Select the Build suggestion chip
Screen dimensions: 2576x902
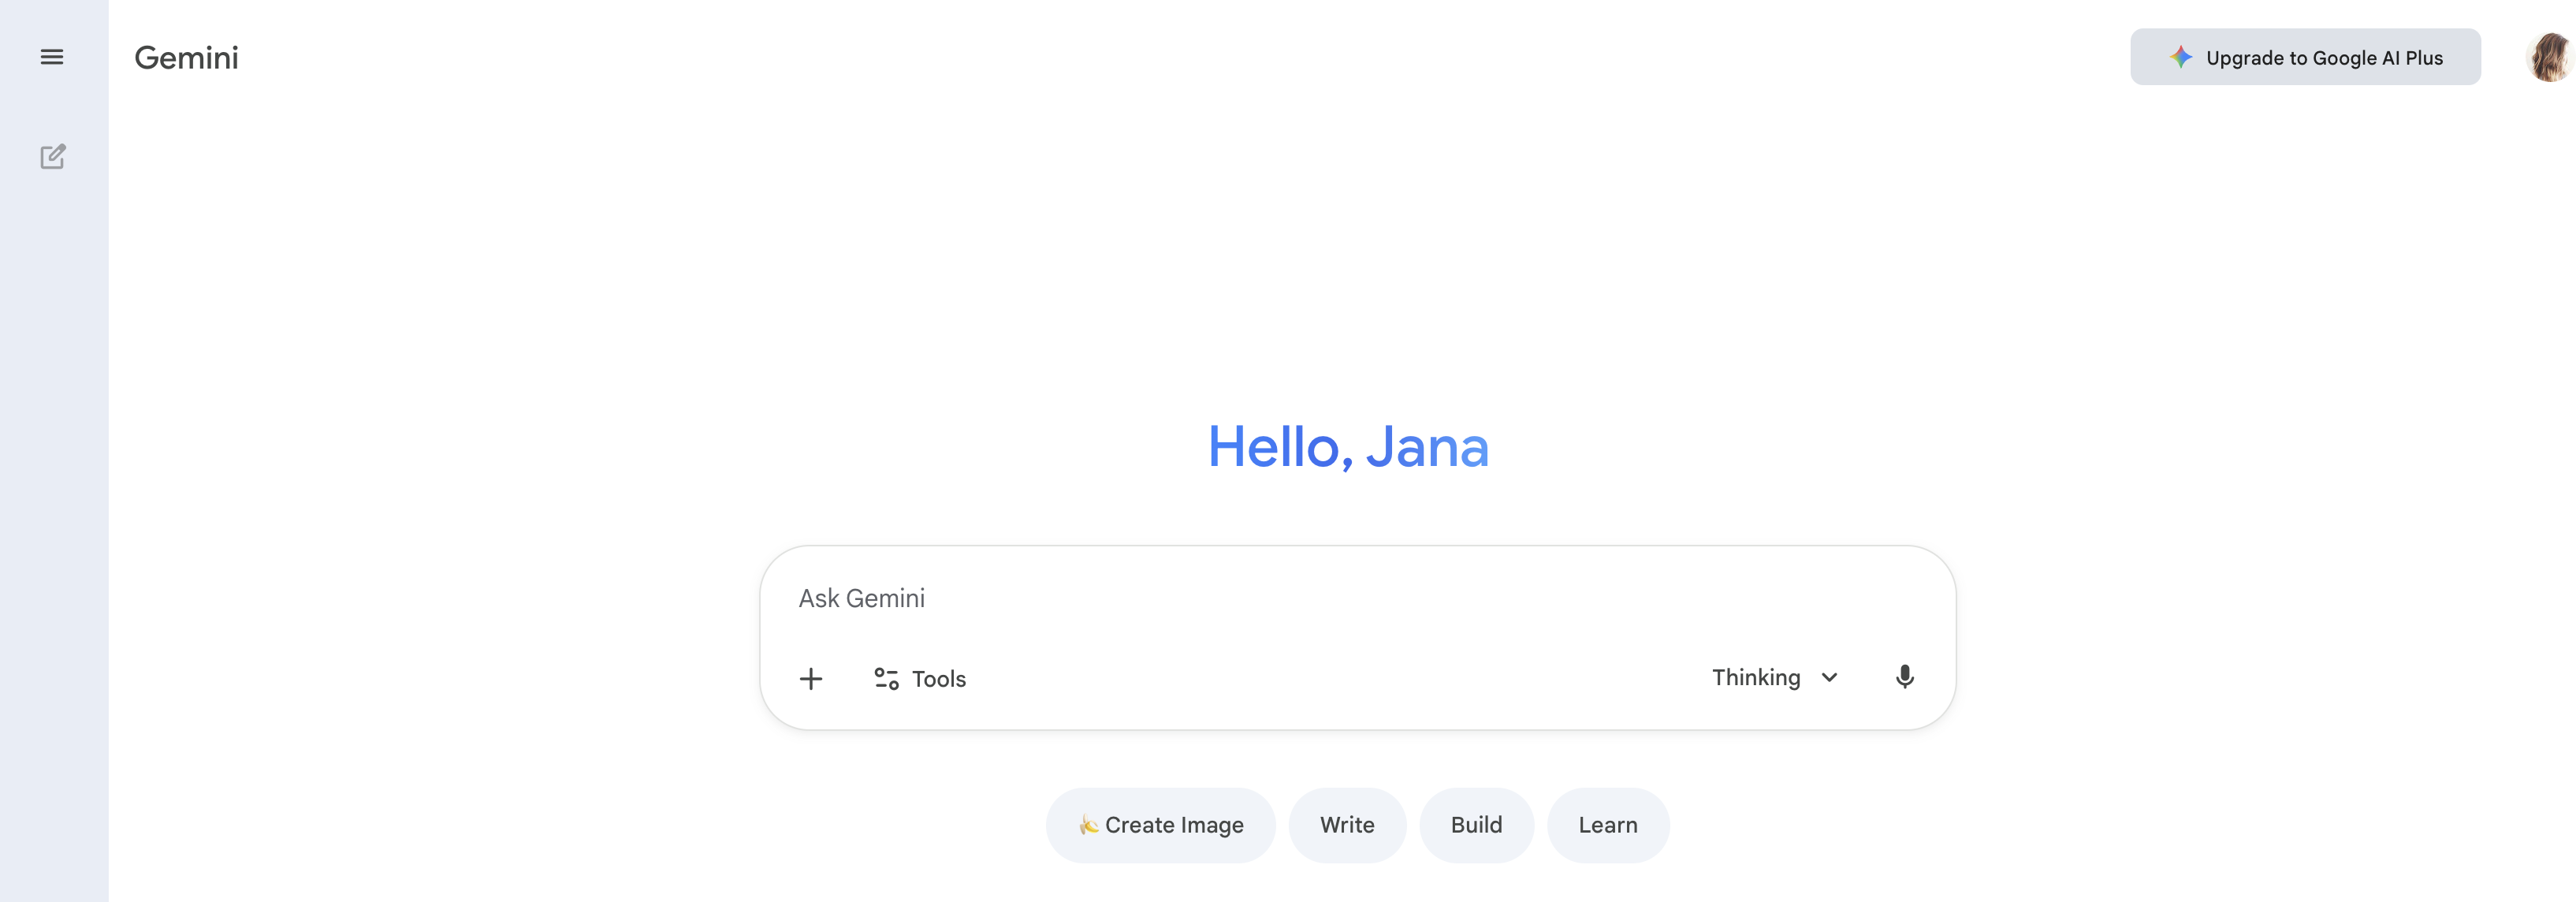(1477, 825)
